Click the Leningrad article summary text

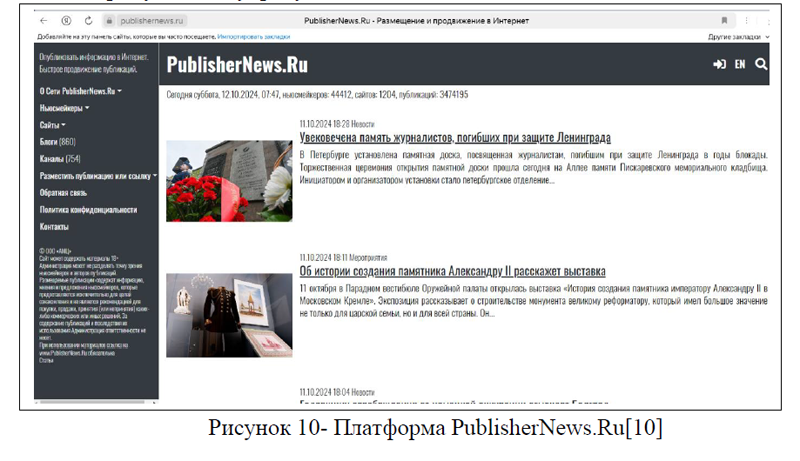[x=533, y=167]
